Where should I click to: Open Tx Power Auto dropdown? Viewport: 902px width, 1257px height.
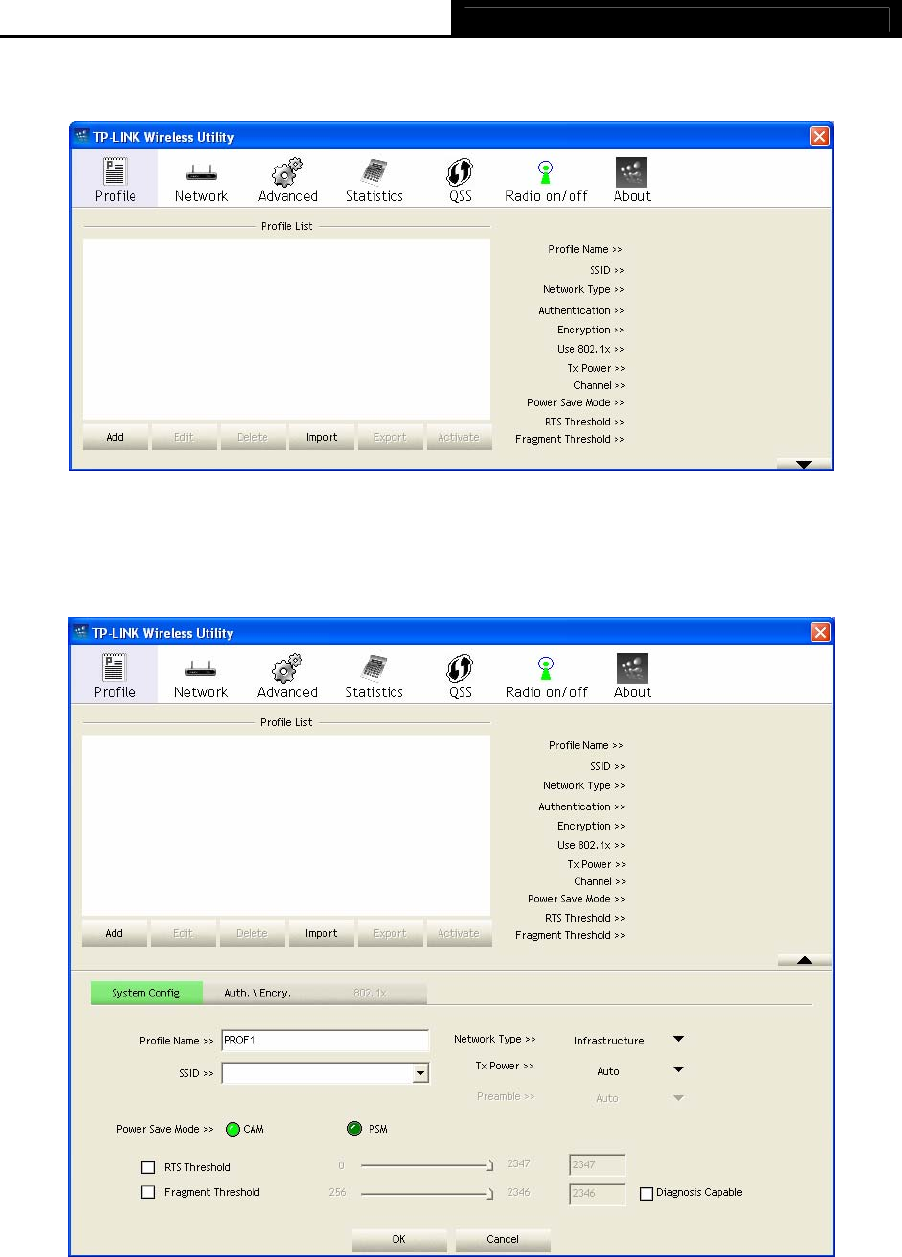point(678,1070)
